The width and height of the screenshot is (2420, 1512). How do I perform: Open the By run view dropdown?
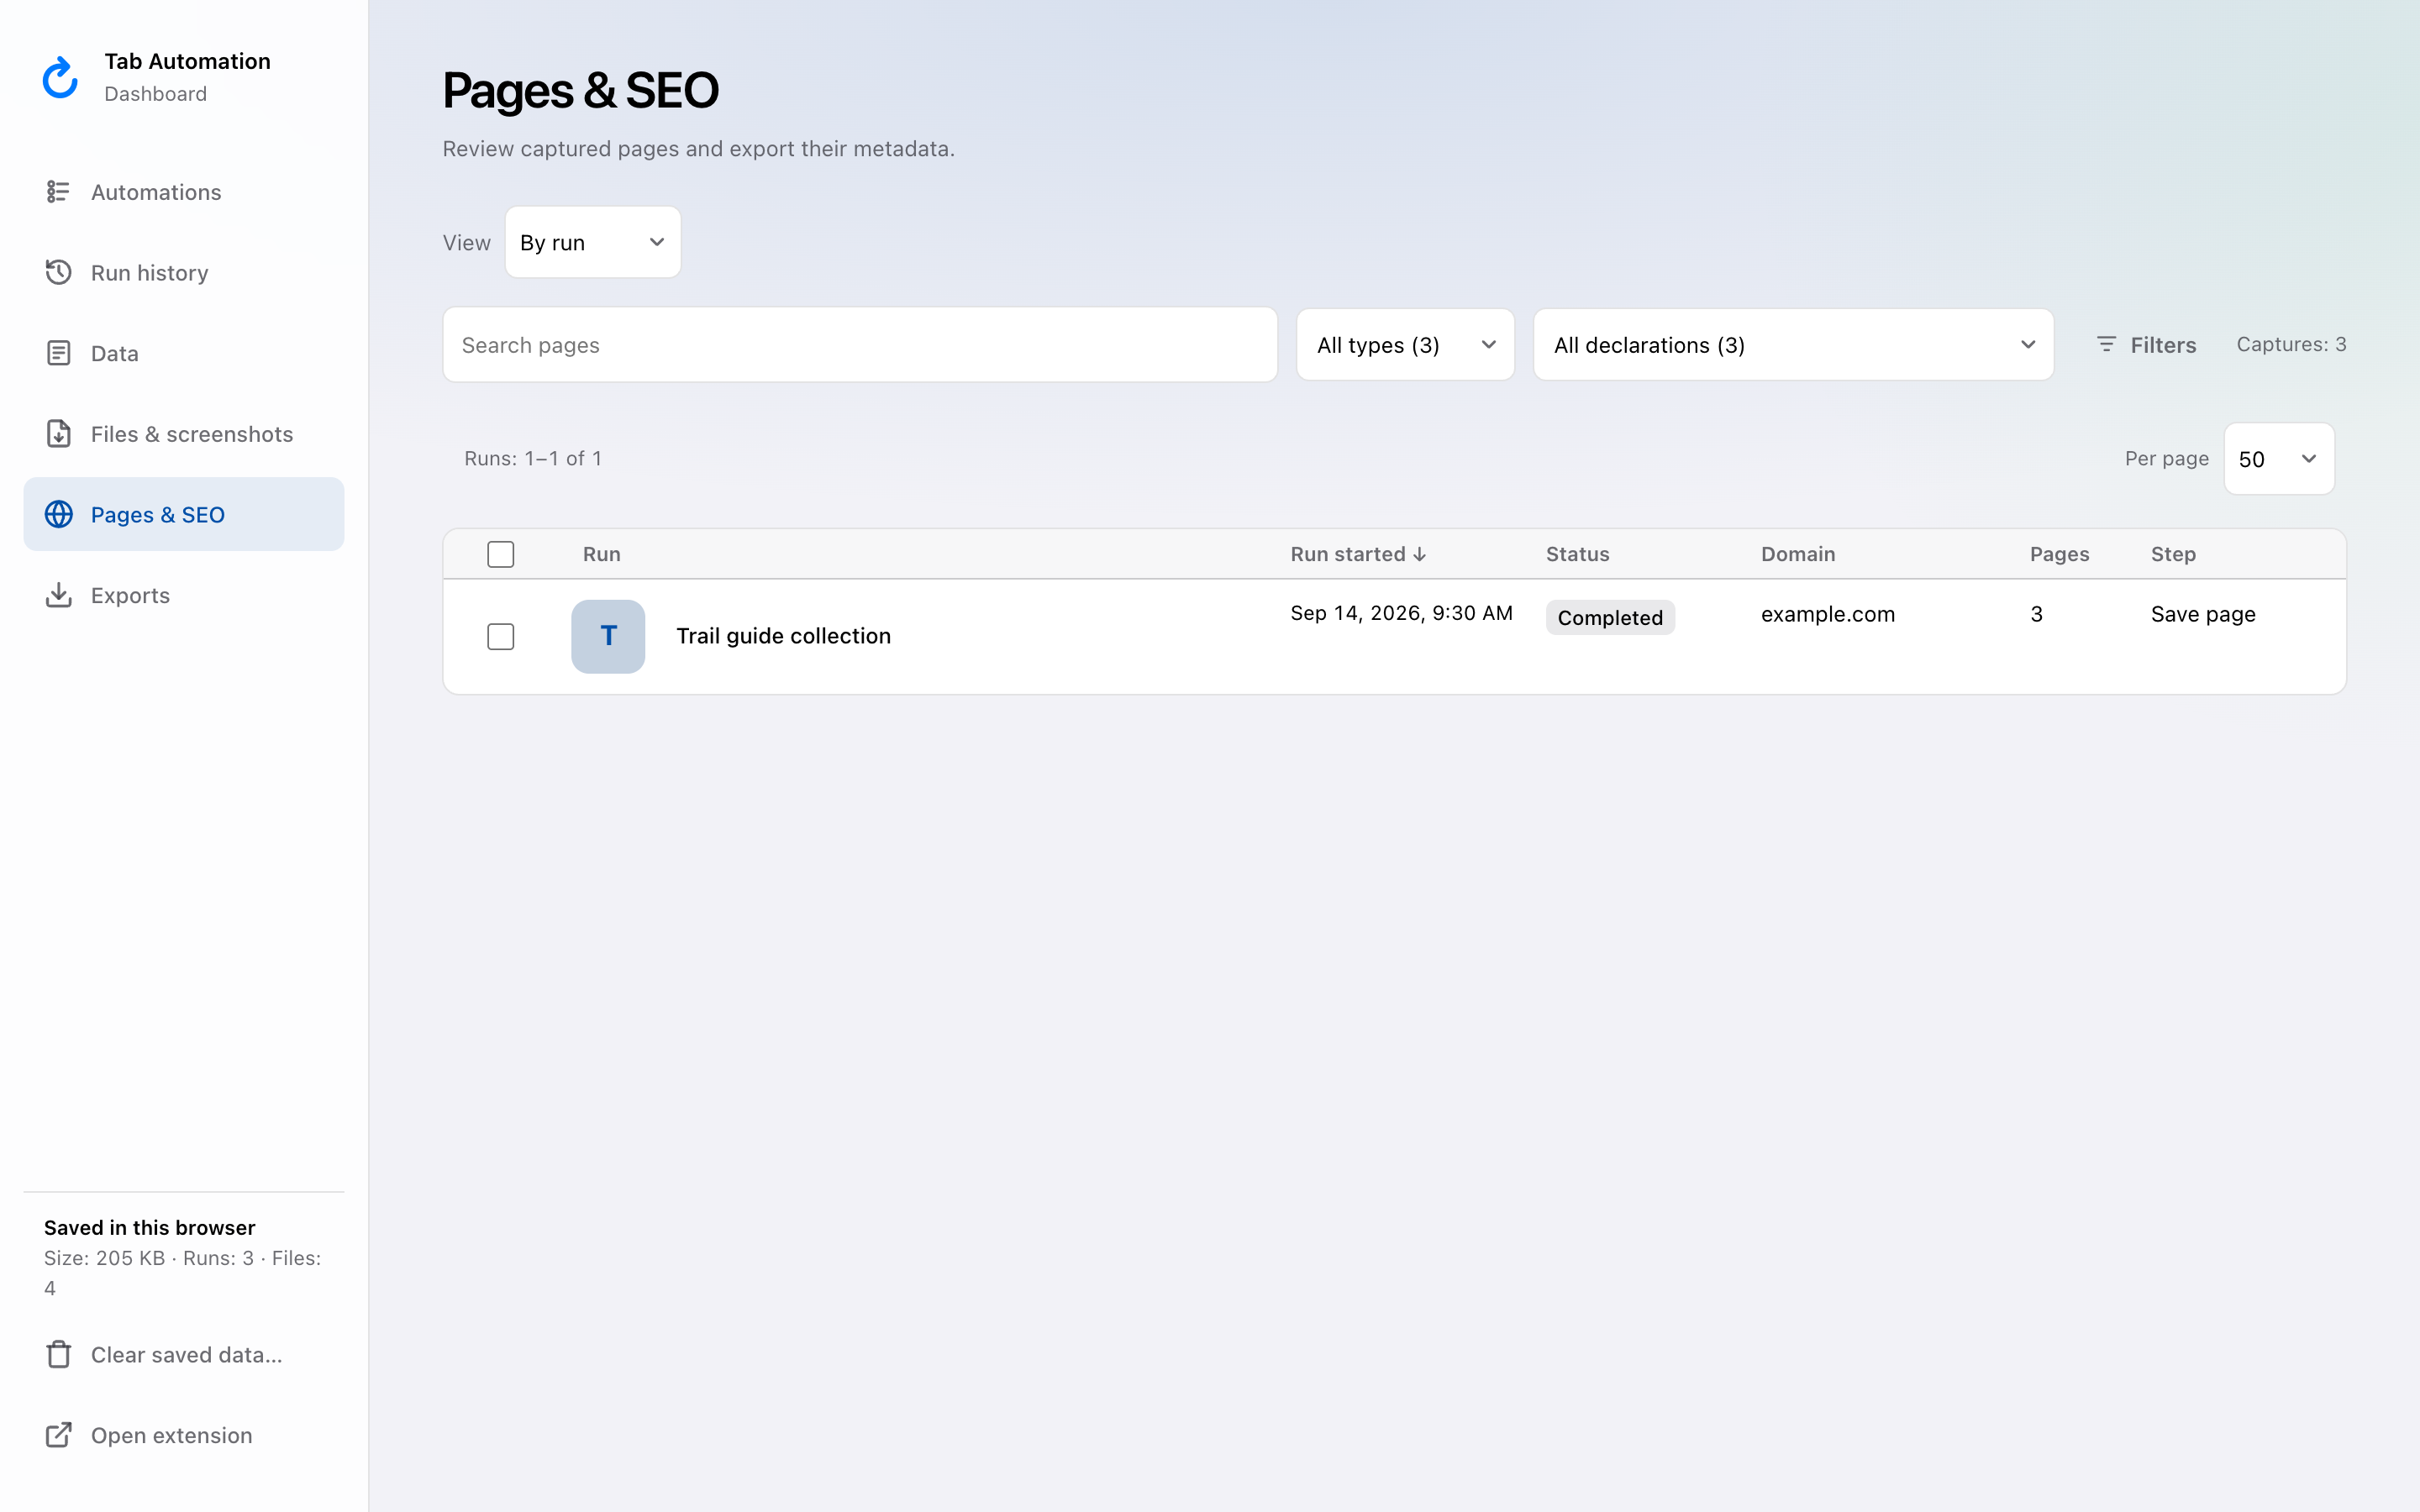pos(593,242)
